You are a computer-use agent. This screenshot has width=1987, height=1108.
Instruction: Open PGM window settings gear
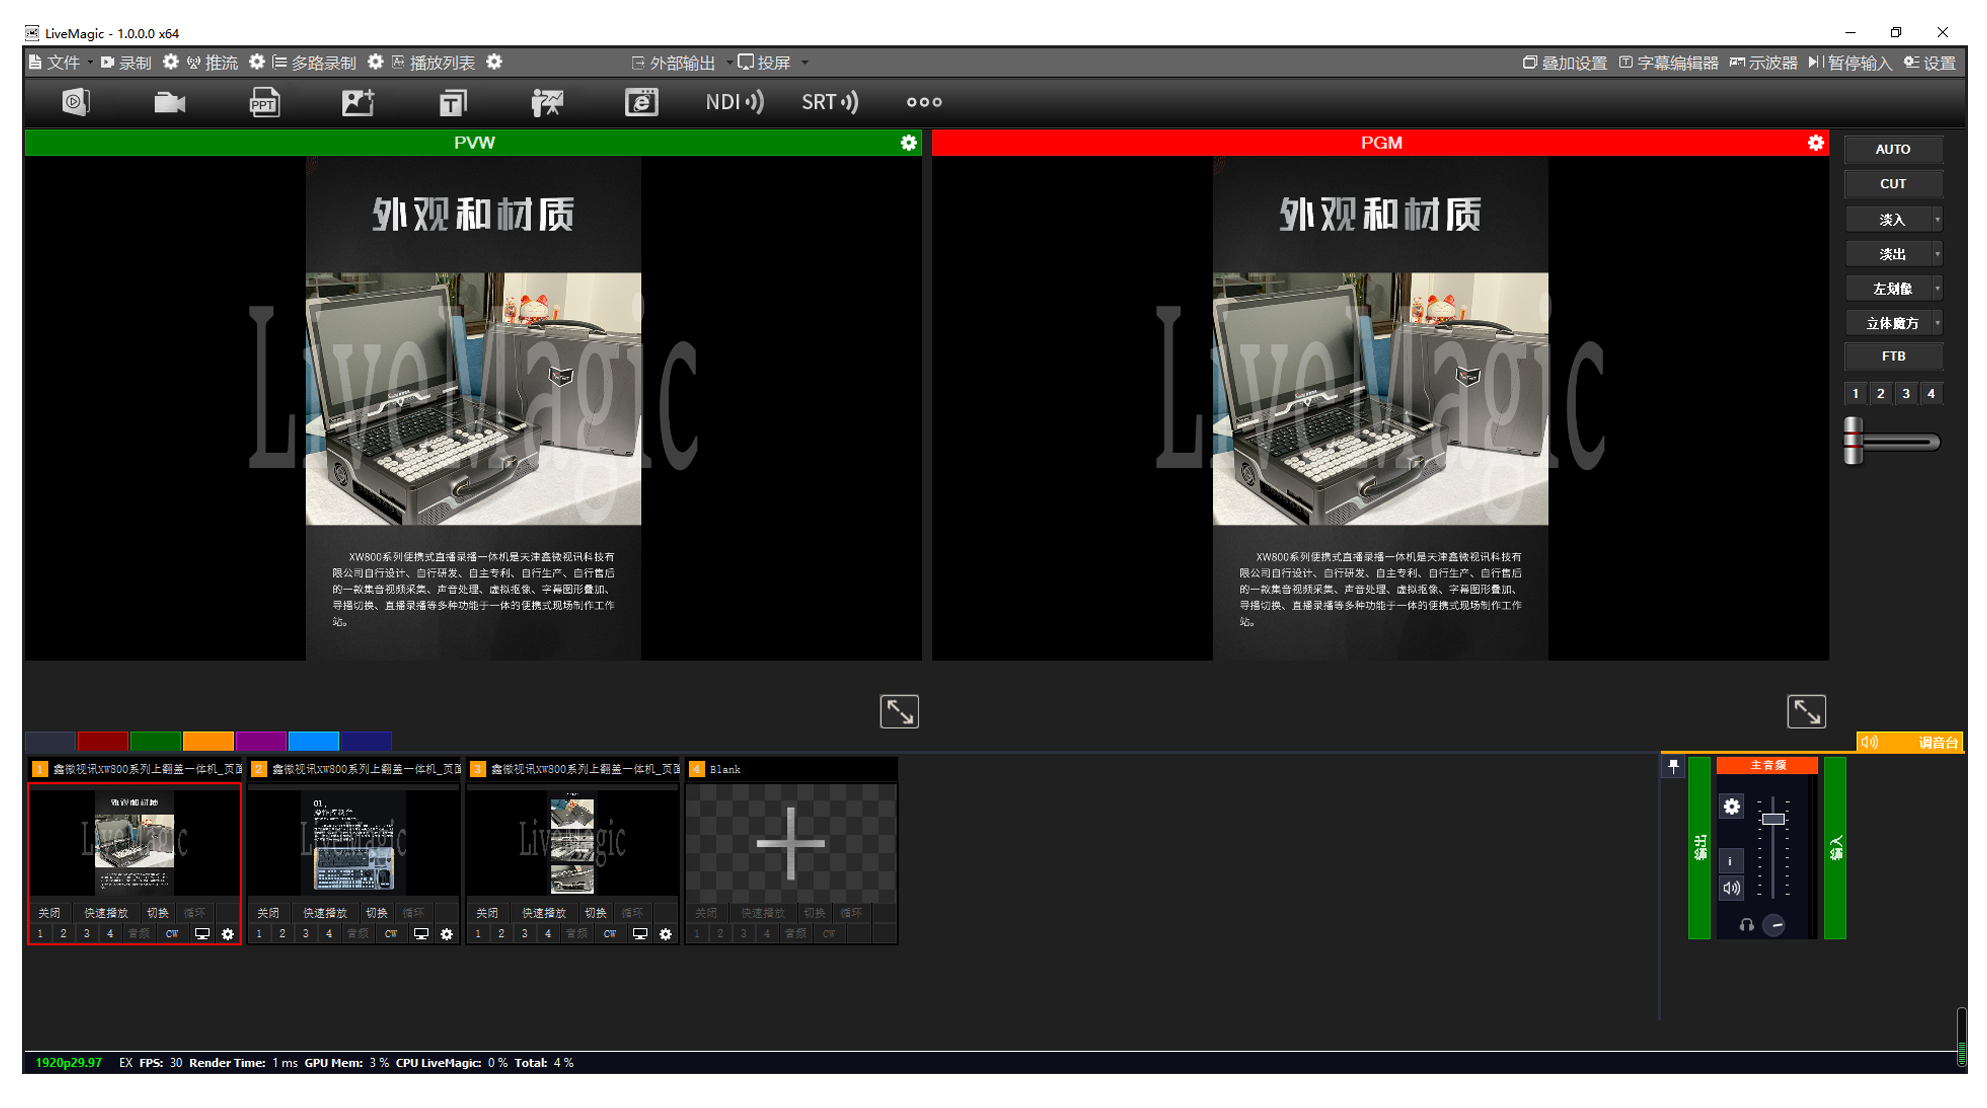click(x=1815, y=143)
